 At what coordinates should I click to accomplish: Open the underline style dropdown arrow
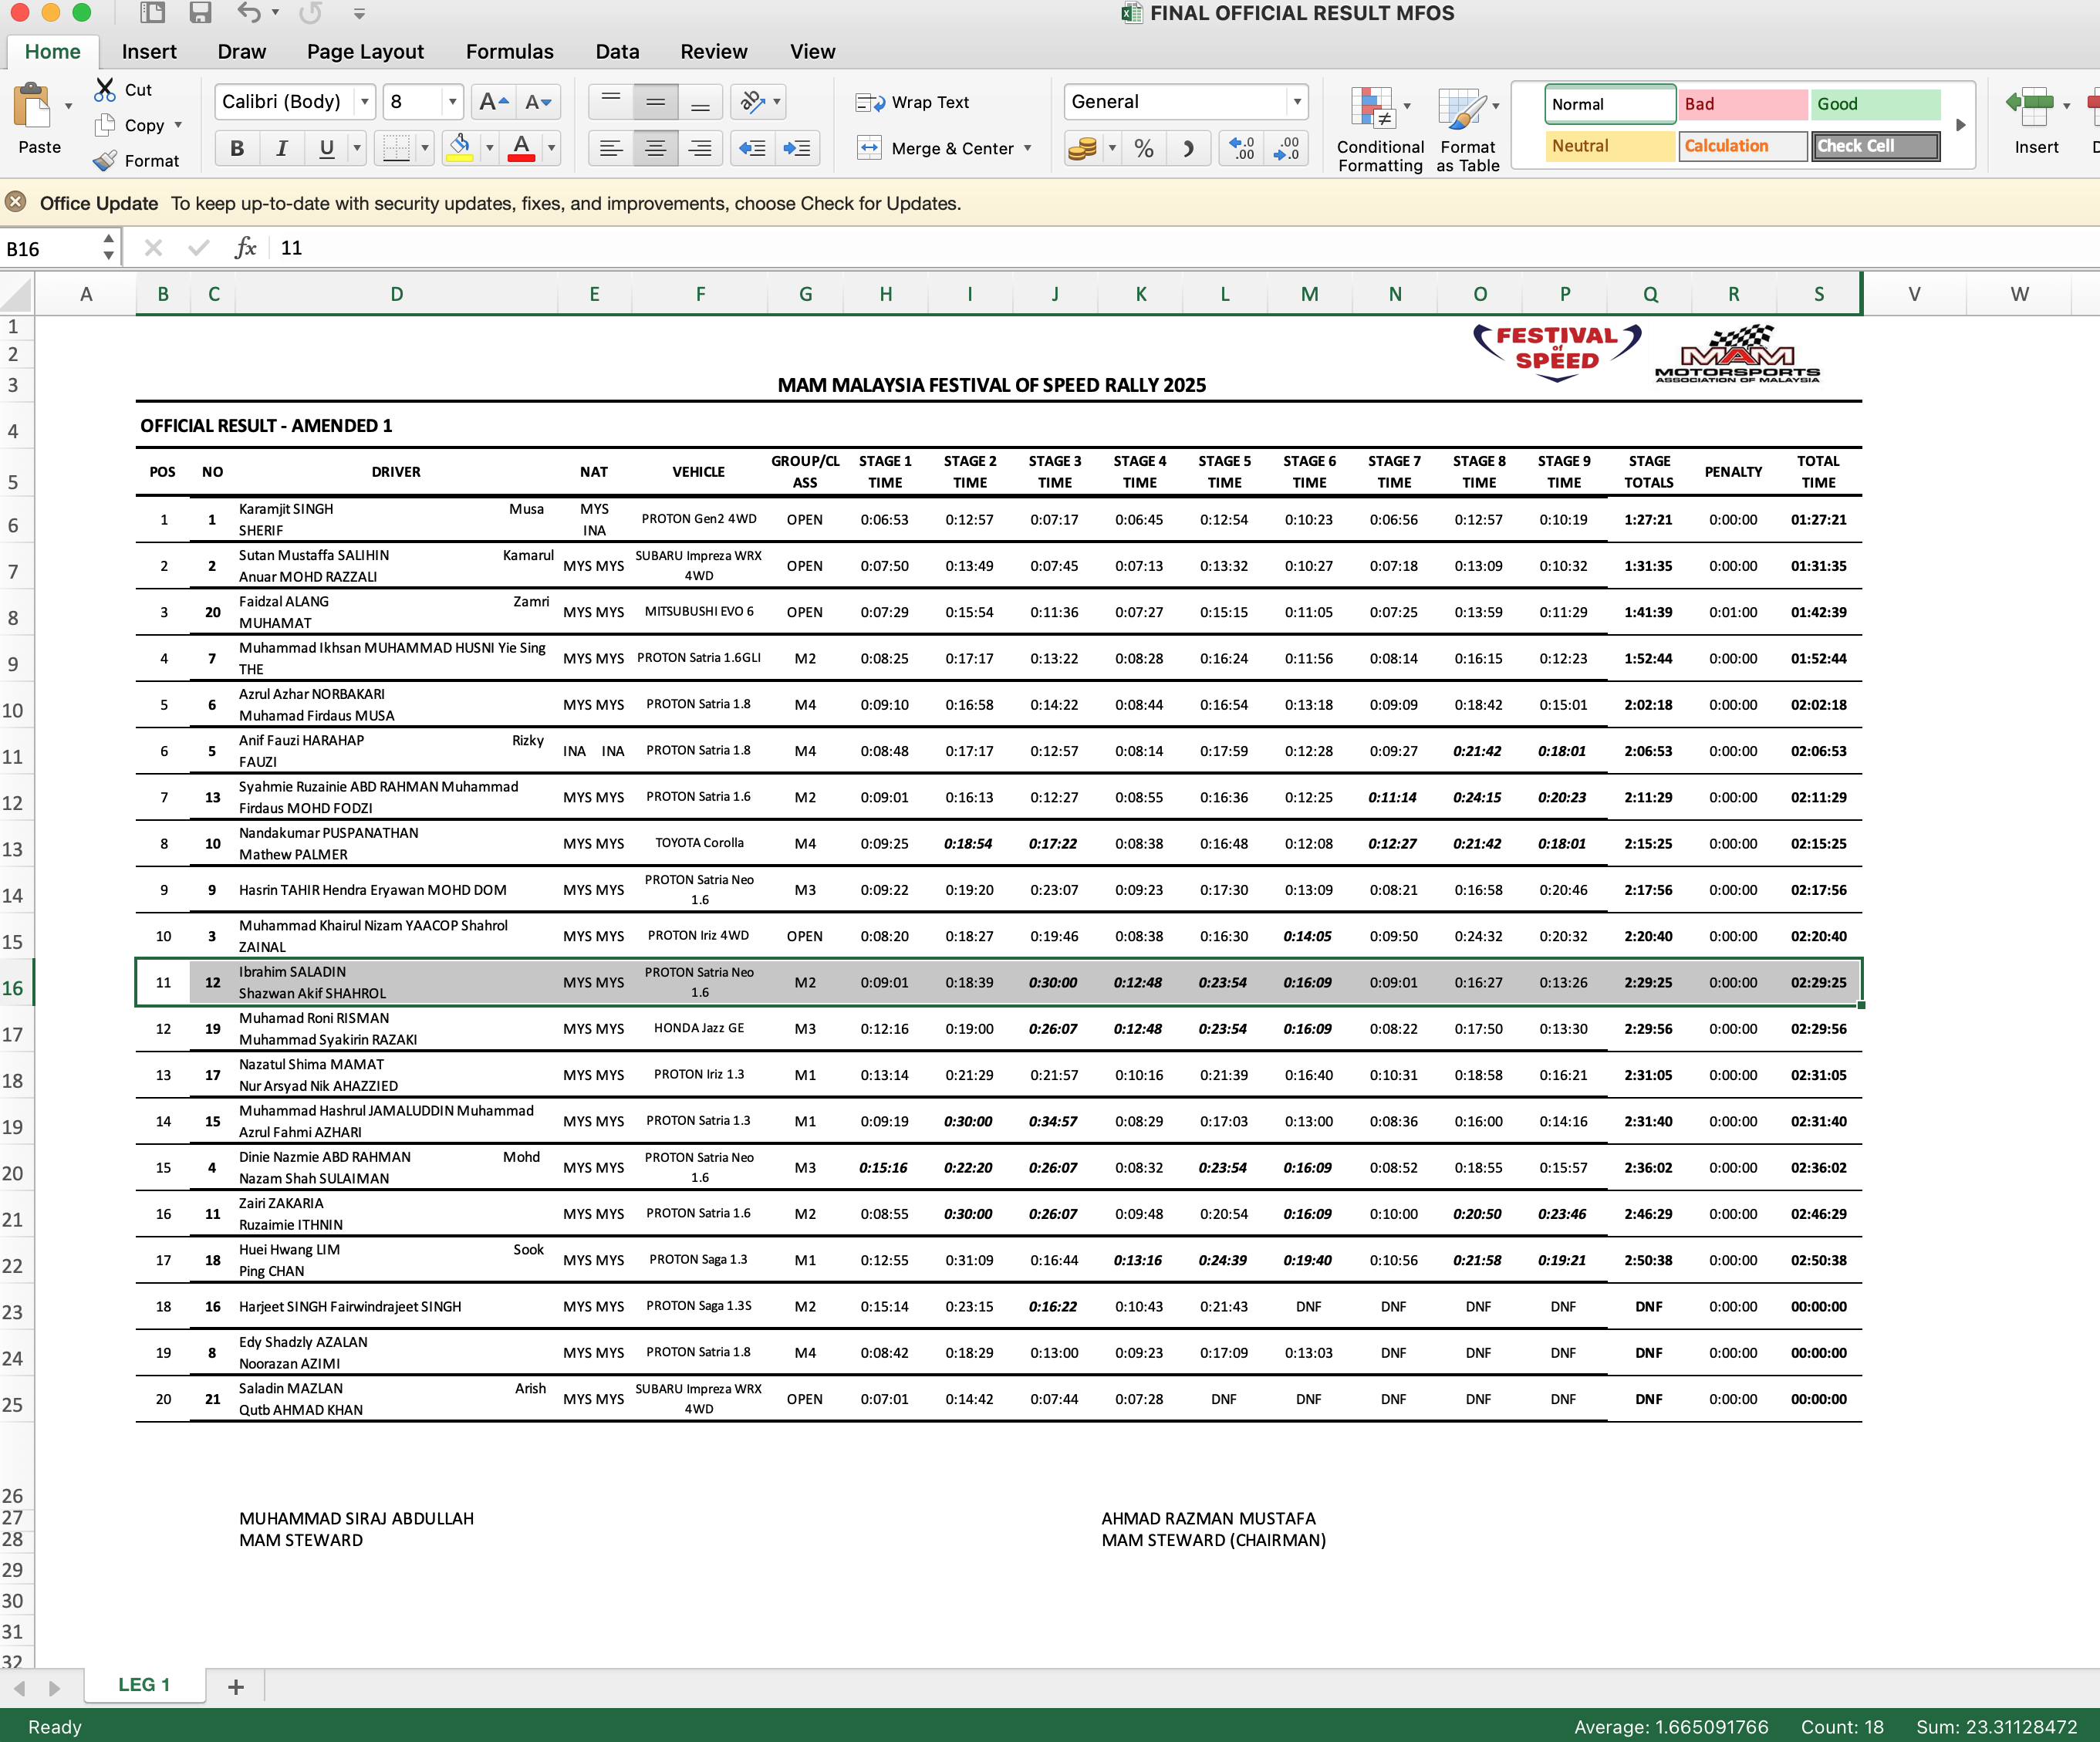coord(357,149)
